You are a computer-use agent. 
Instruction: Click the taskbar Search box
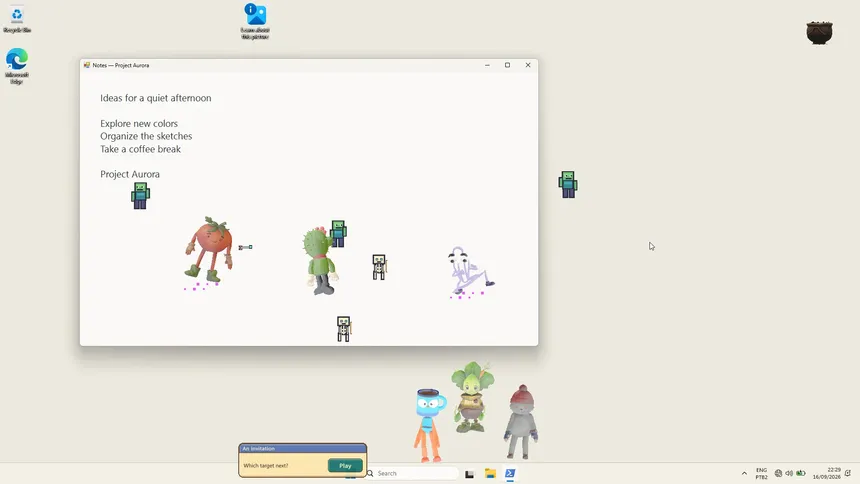click(x=412, y=473)
